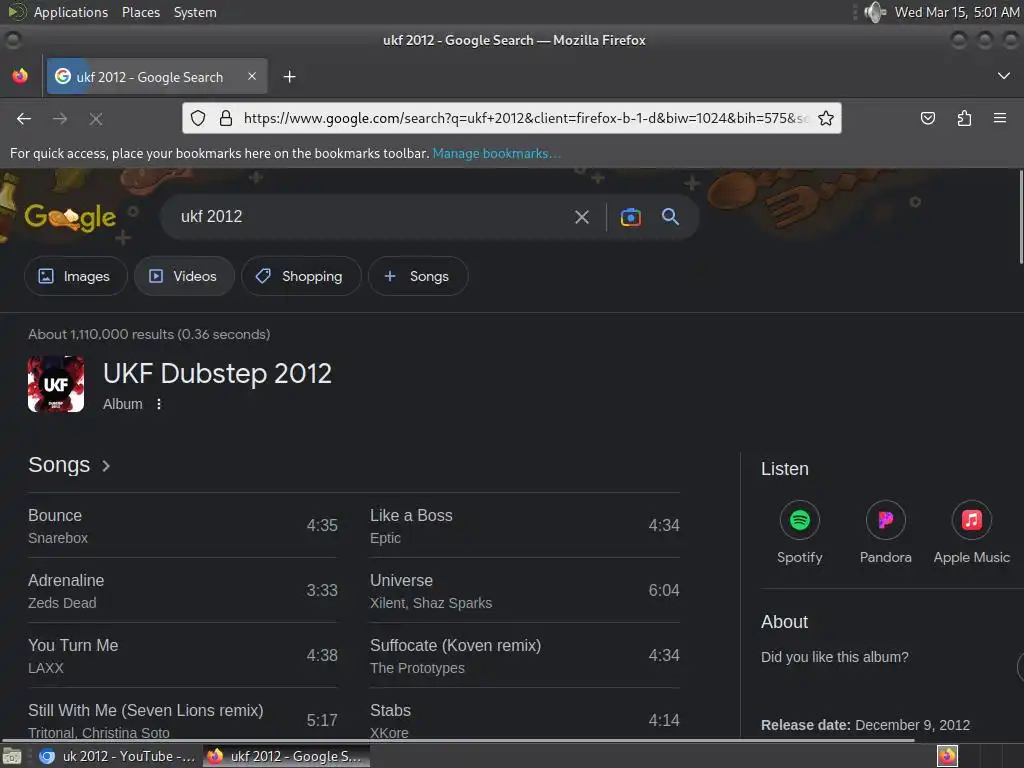Image resolution: width=1024 pixels, height=768 pixels.
Task: Expand the Songs section chevron
Action: 106,466
